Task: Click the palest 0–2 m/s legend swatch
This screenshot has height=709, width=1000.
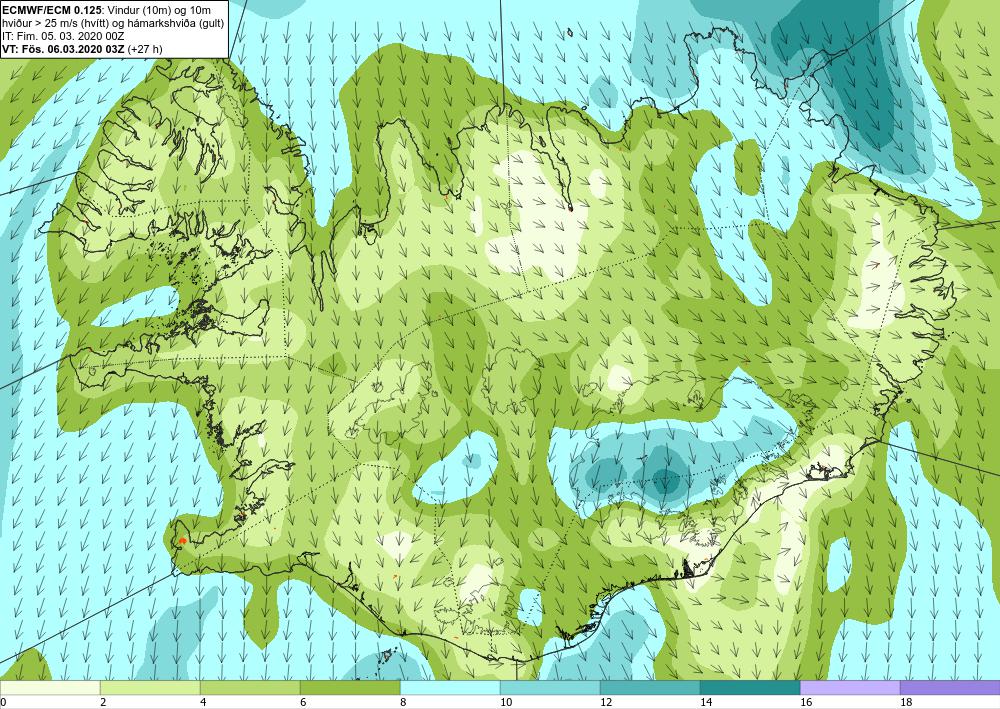Action: 50,687
